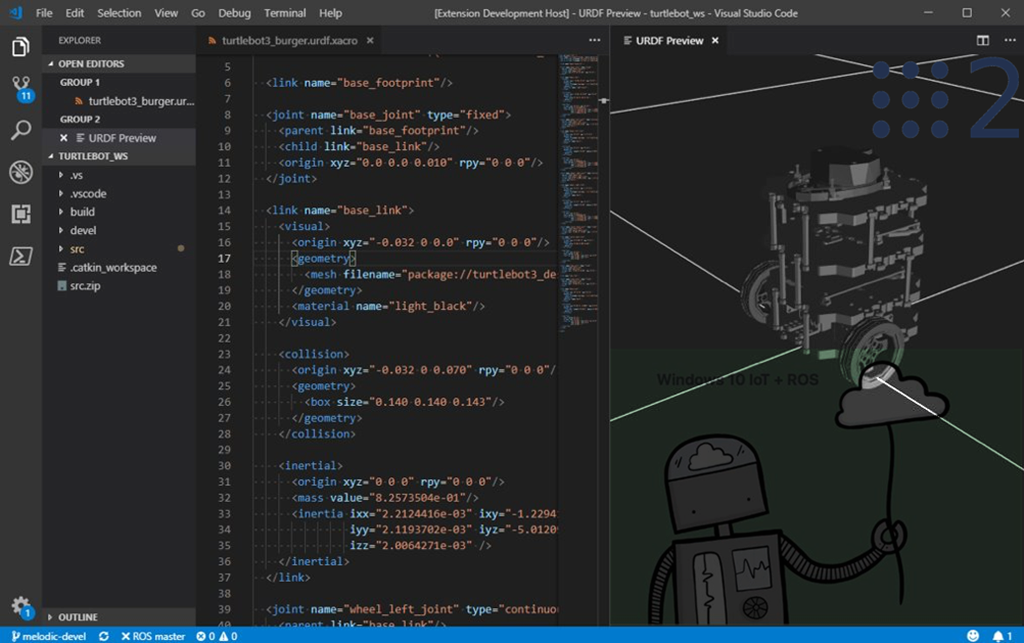
Task: Open errors and warnings count
Action: tap(217, 636)
